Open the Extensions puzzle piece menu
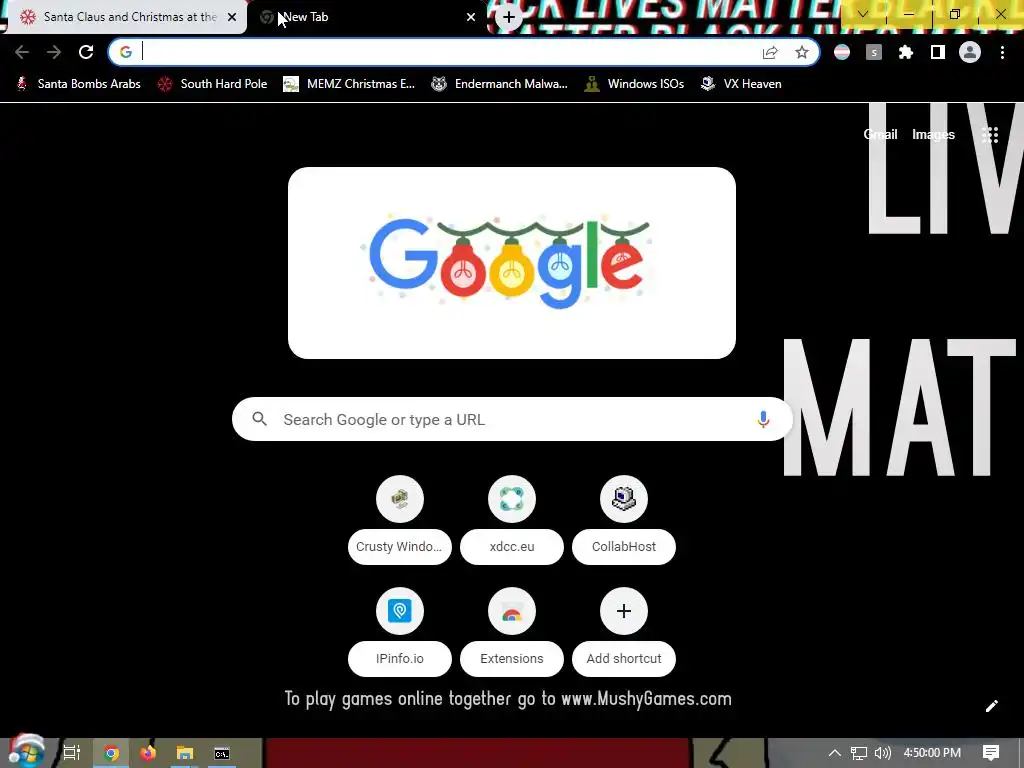Screen dimensions: 1024x768 point(906,52)
